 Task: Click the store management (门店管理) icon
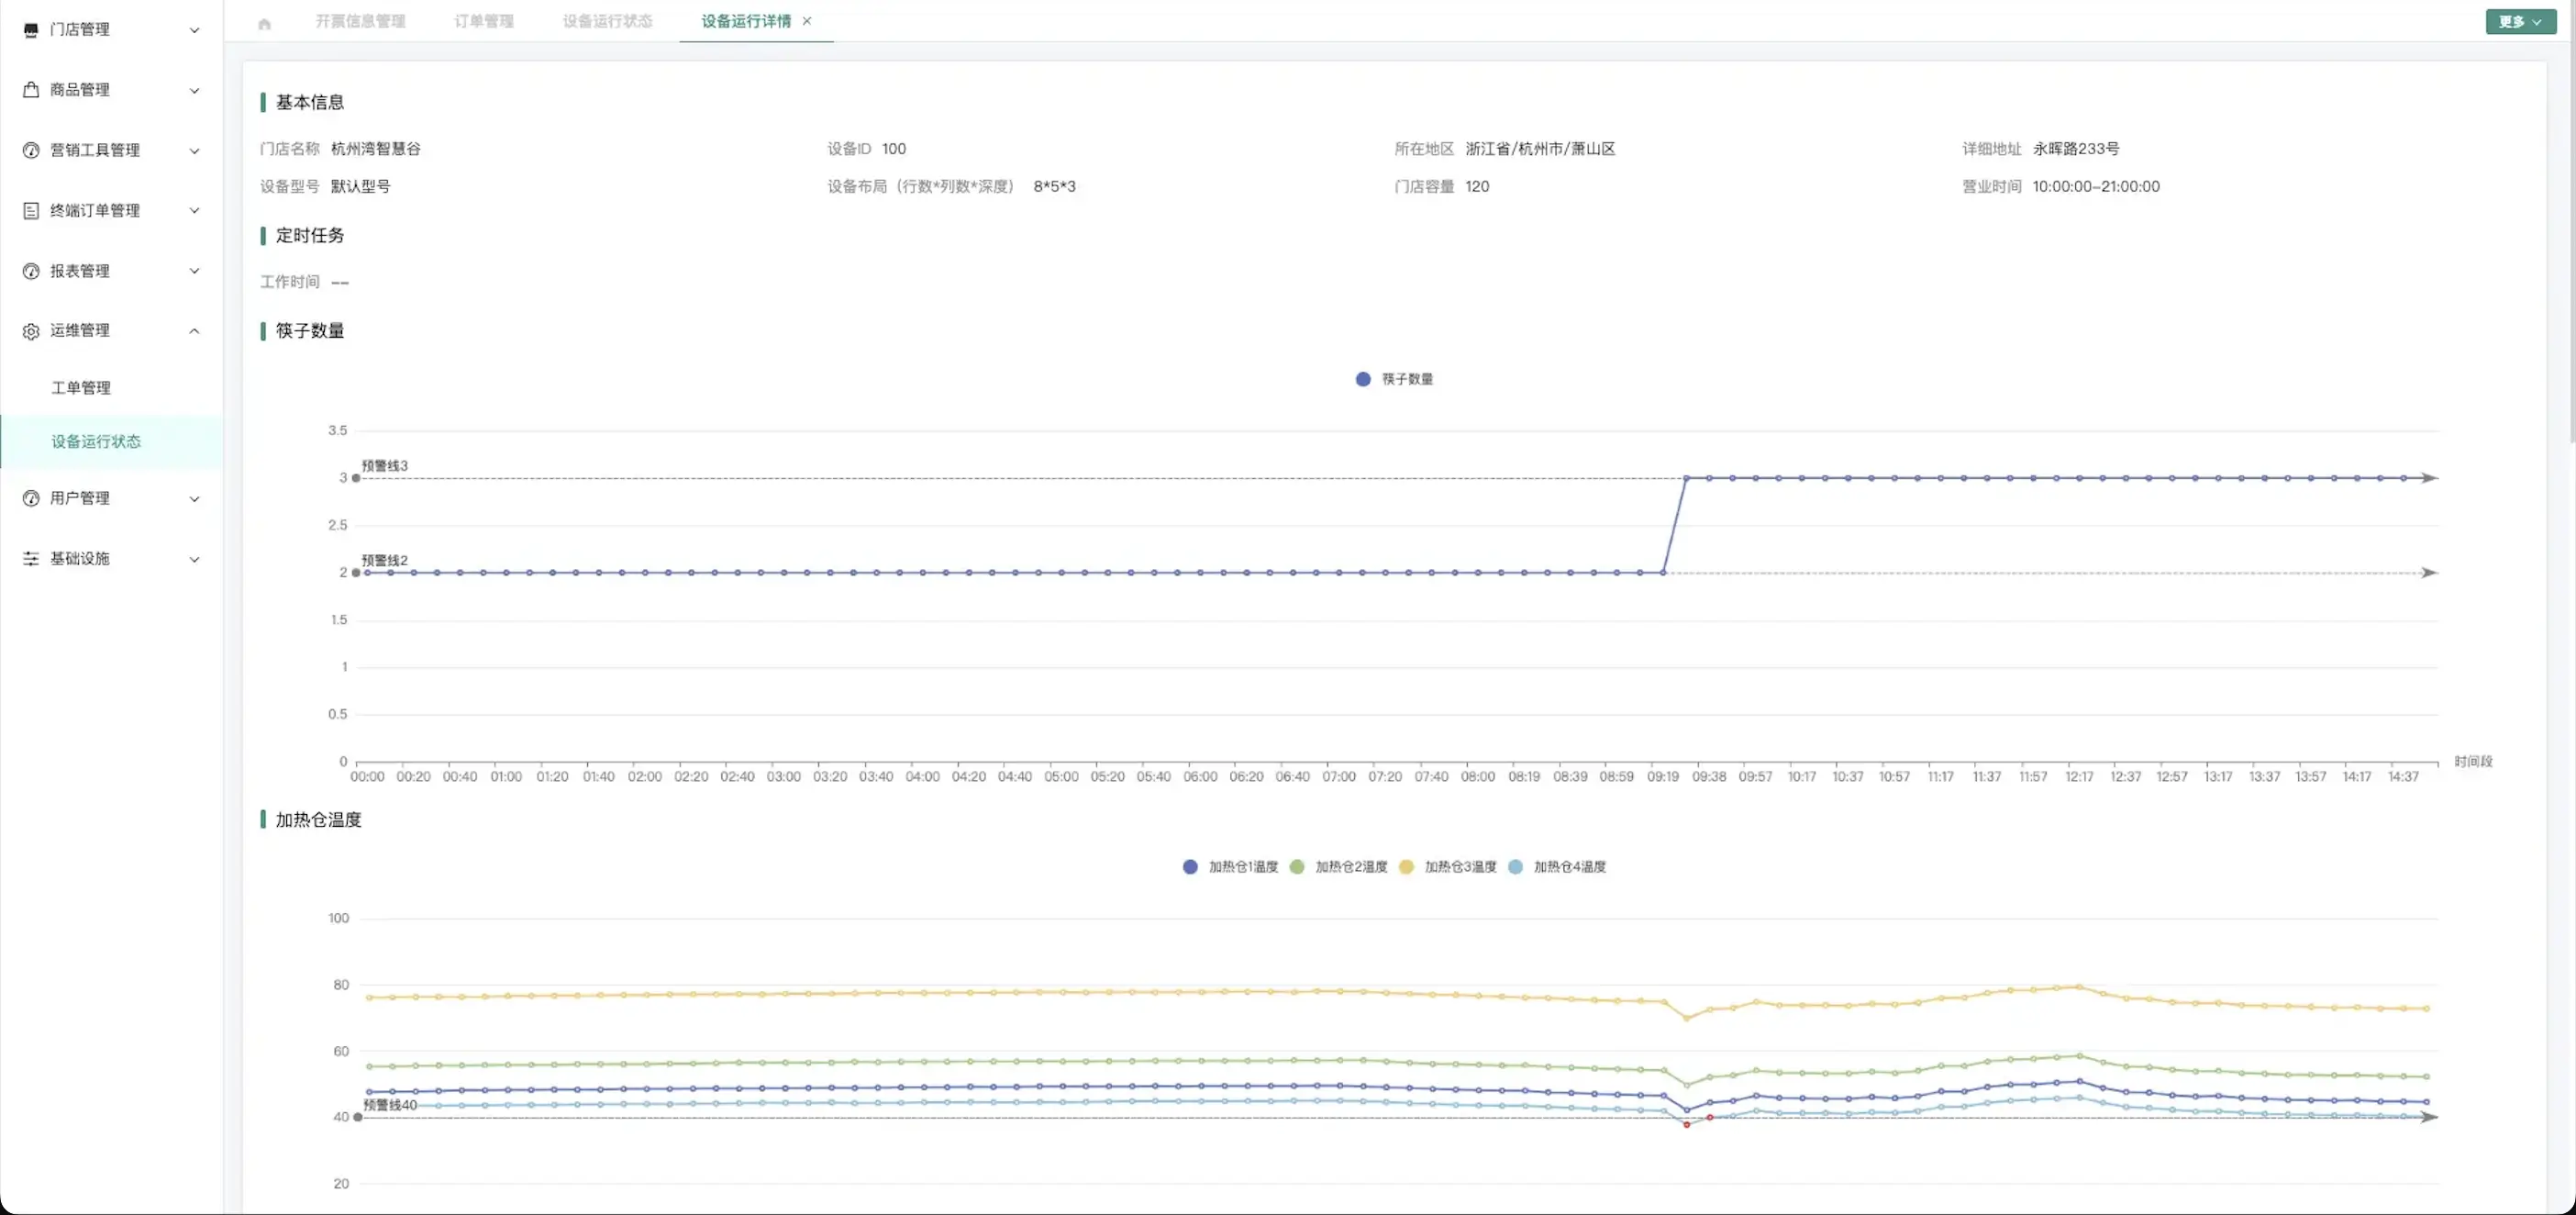(x=31, y=30)
